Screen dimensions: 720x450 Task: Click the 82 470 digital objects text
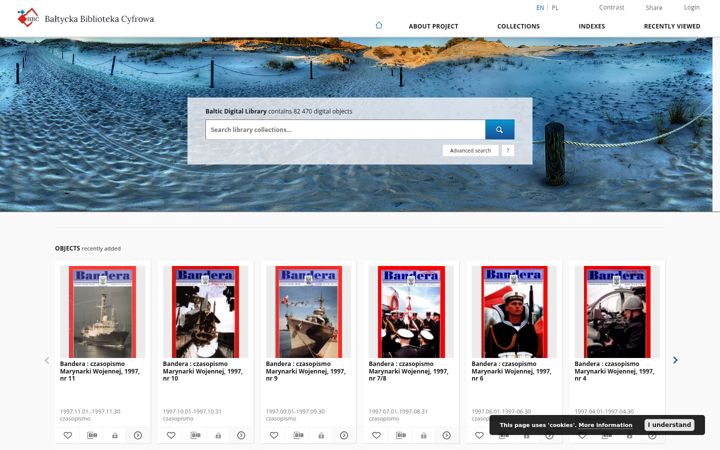[323, 111]
